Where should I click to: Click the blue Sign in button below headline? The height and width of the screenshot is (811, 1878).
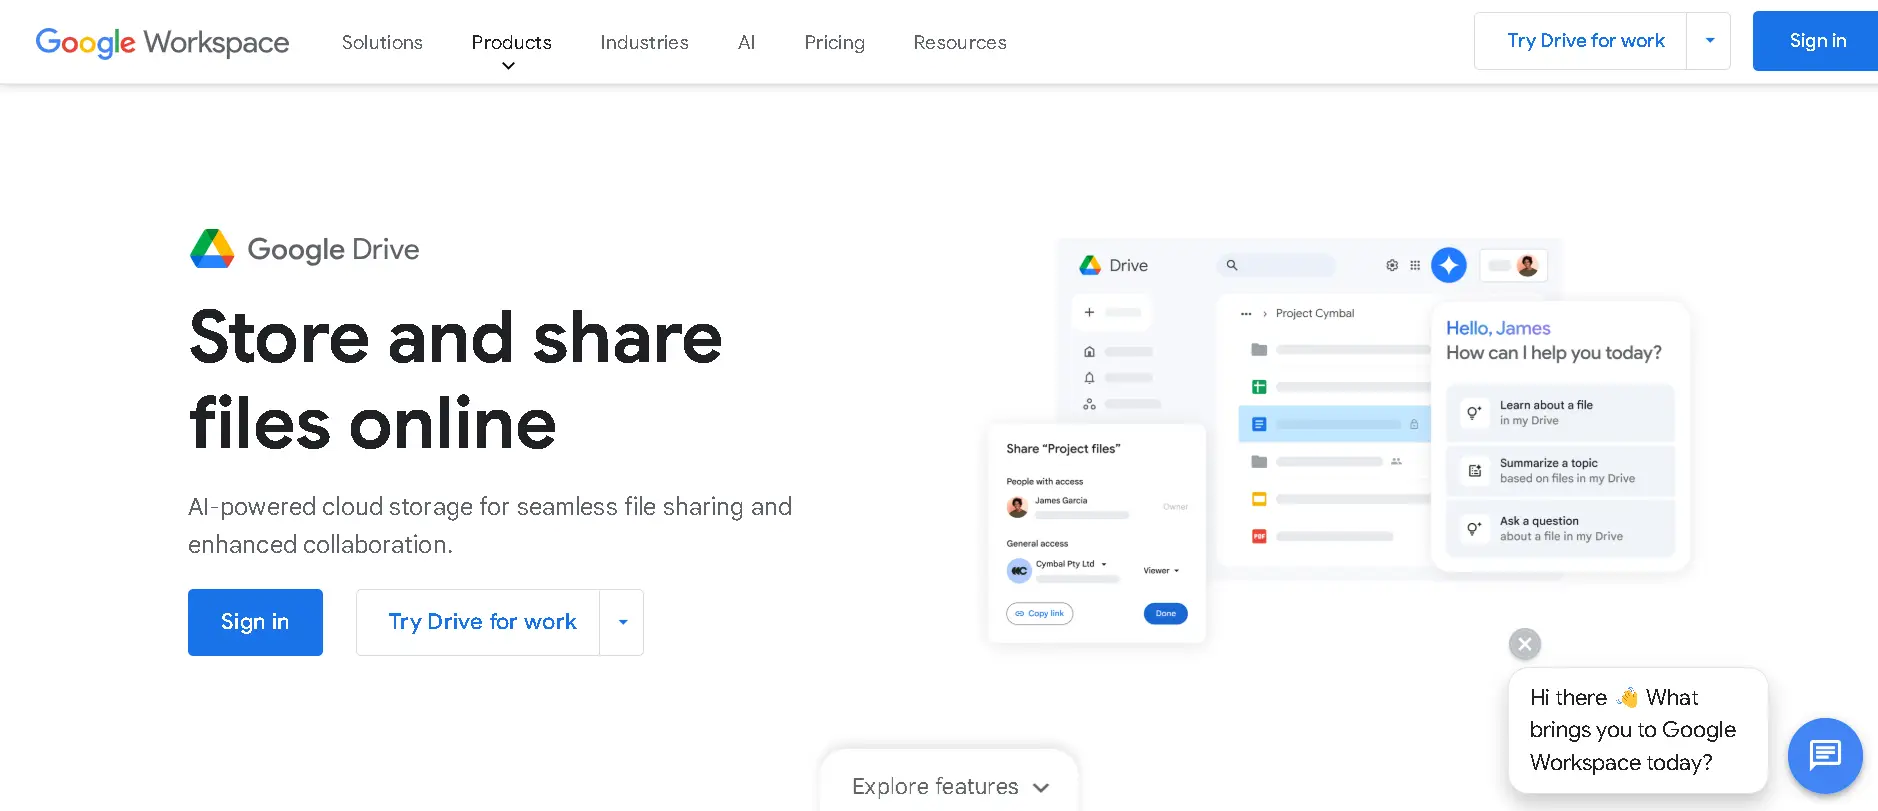[255, 622]
